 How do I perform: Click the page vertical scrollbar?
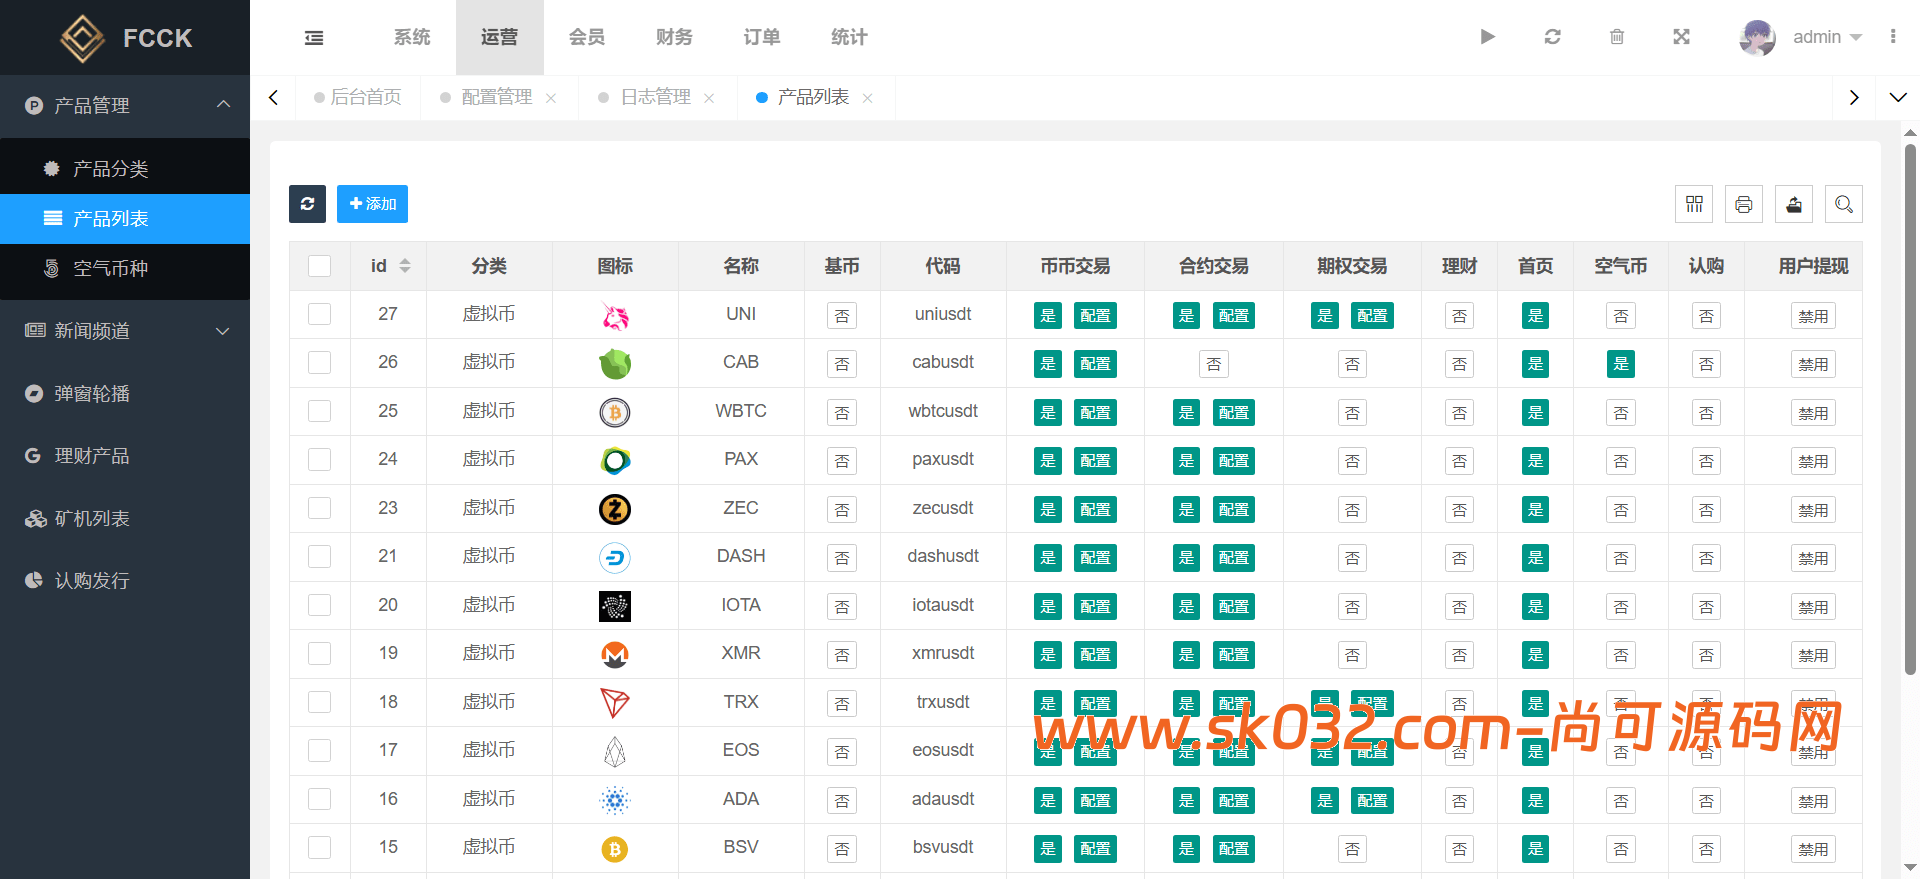[1910, 410]
